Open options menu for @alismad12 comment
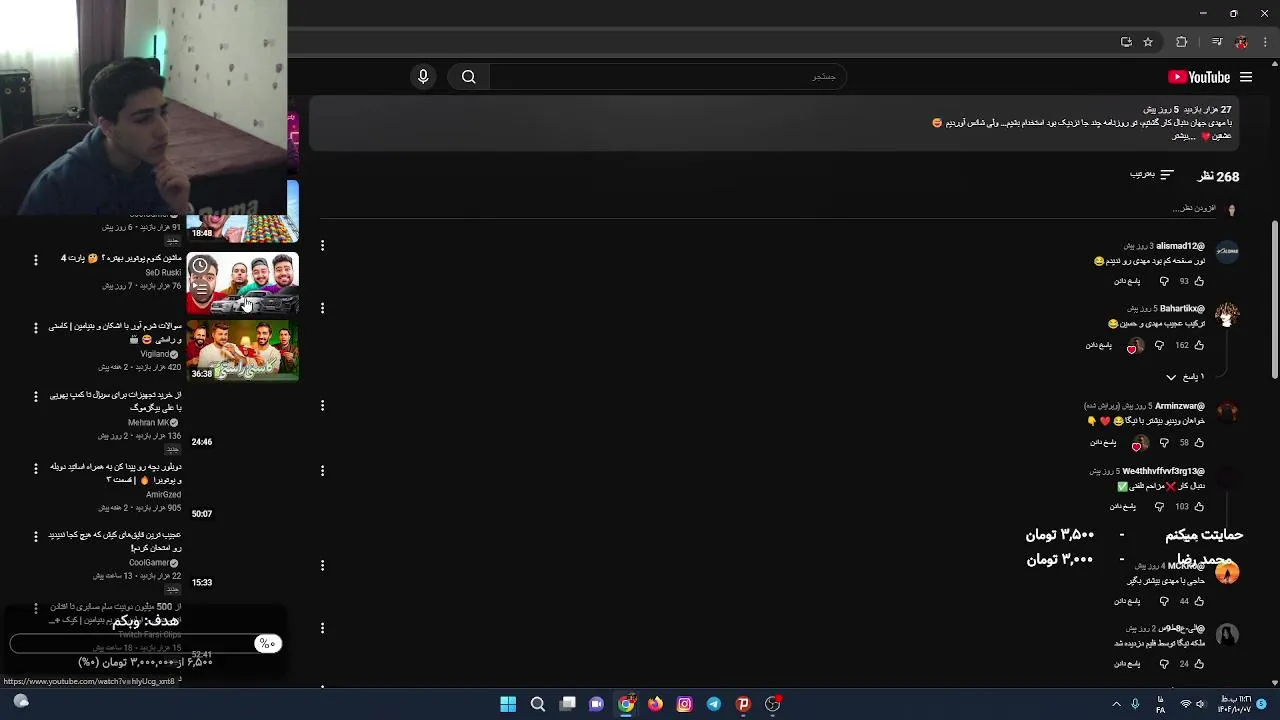The height and width of the screenshot is (720, 1280). tap(322, 245)
